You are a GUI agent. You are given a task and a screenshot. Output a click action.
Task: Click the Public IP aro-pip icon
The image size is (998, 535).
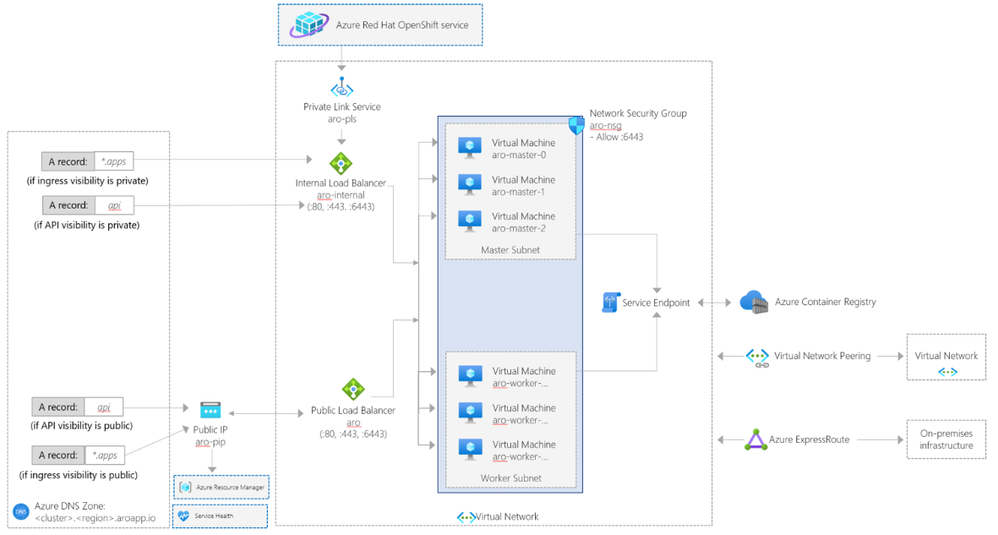[x=210, y=410]
